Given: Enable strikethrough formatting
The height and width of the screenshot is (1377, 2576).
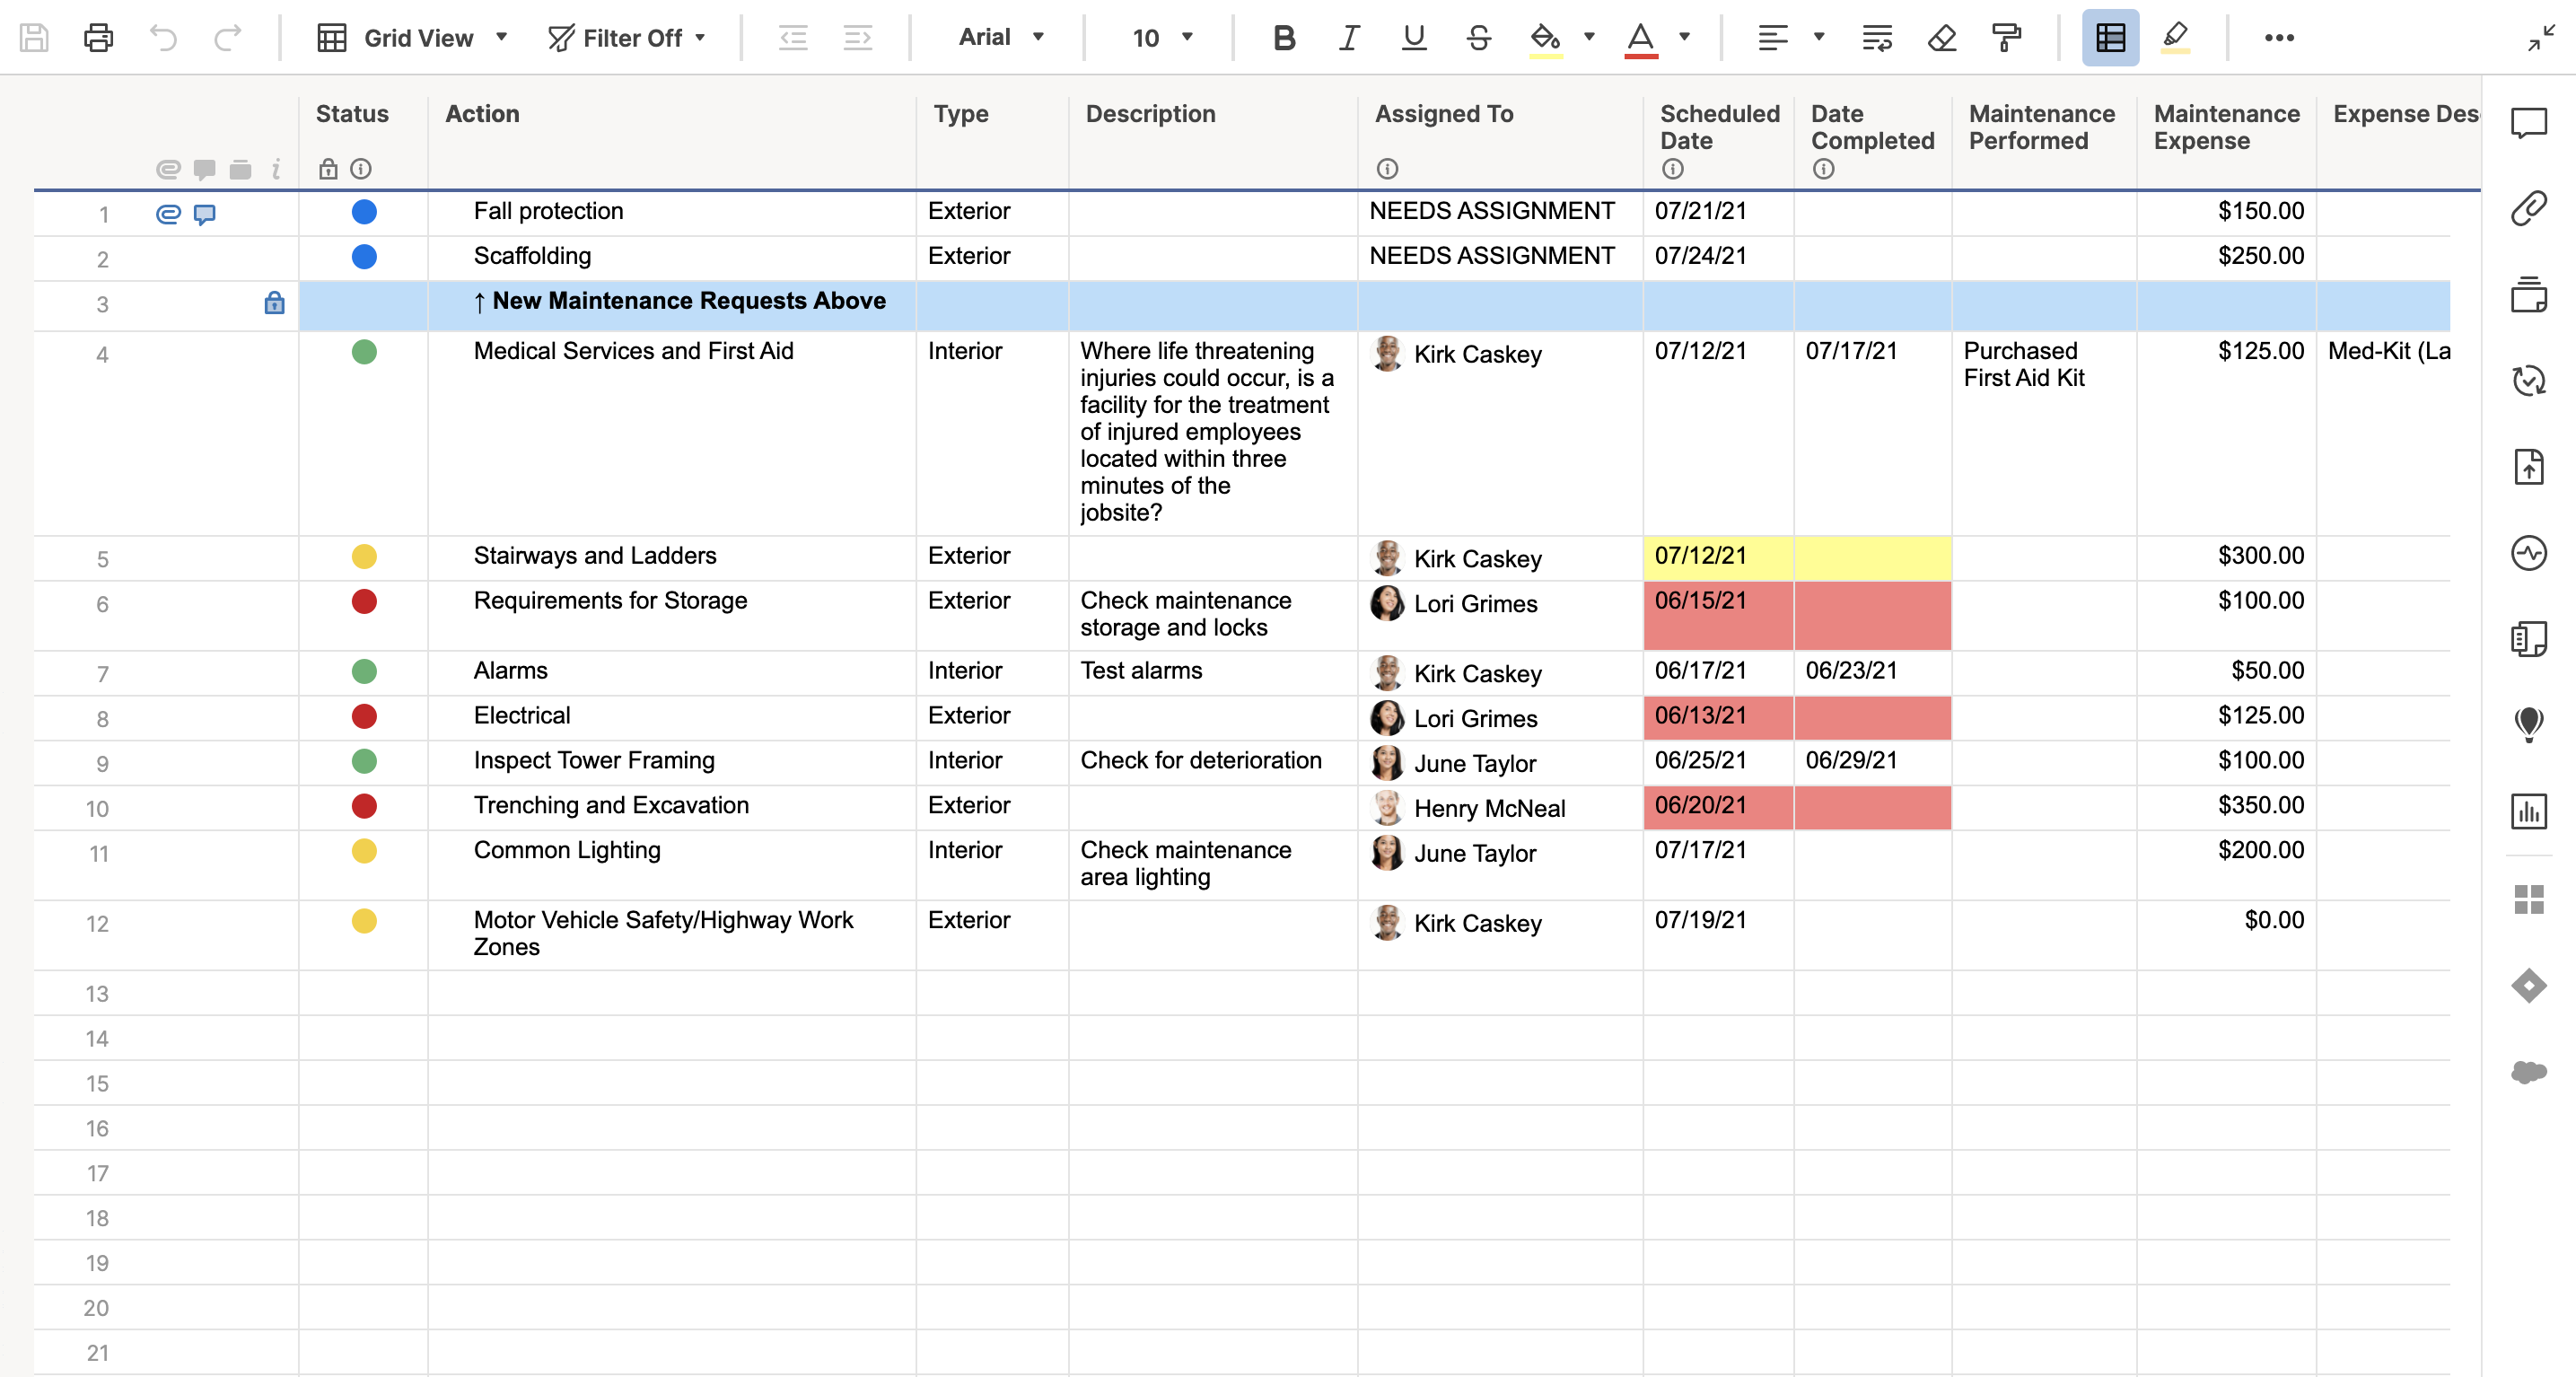Looking at the screenshot, I should [x=1478, y=38].
